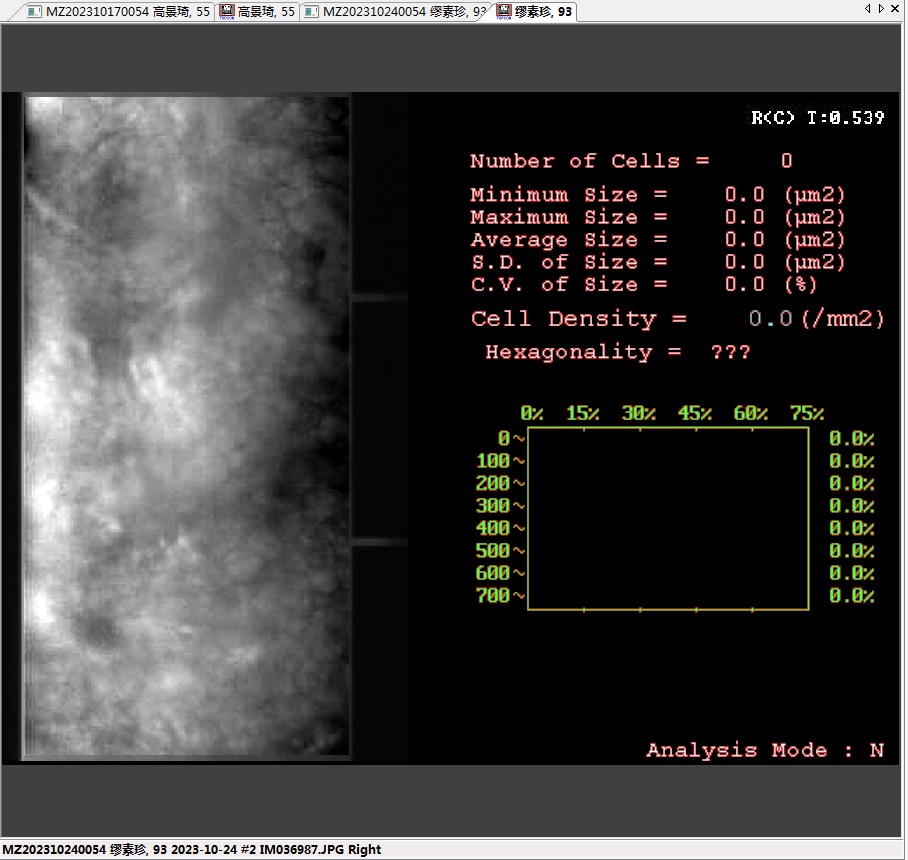
Task: Switch to the MZ202310170054 高景琦 tab
Action: (x=128, y=12)
